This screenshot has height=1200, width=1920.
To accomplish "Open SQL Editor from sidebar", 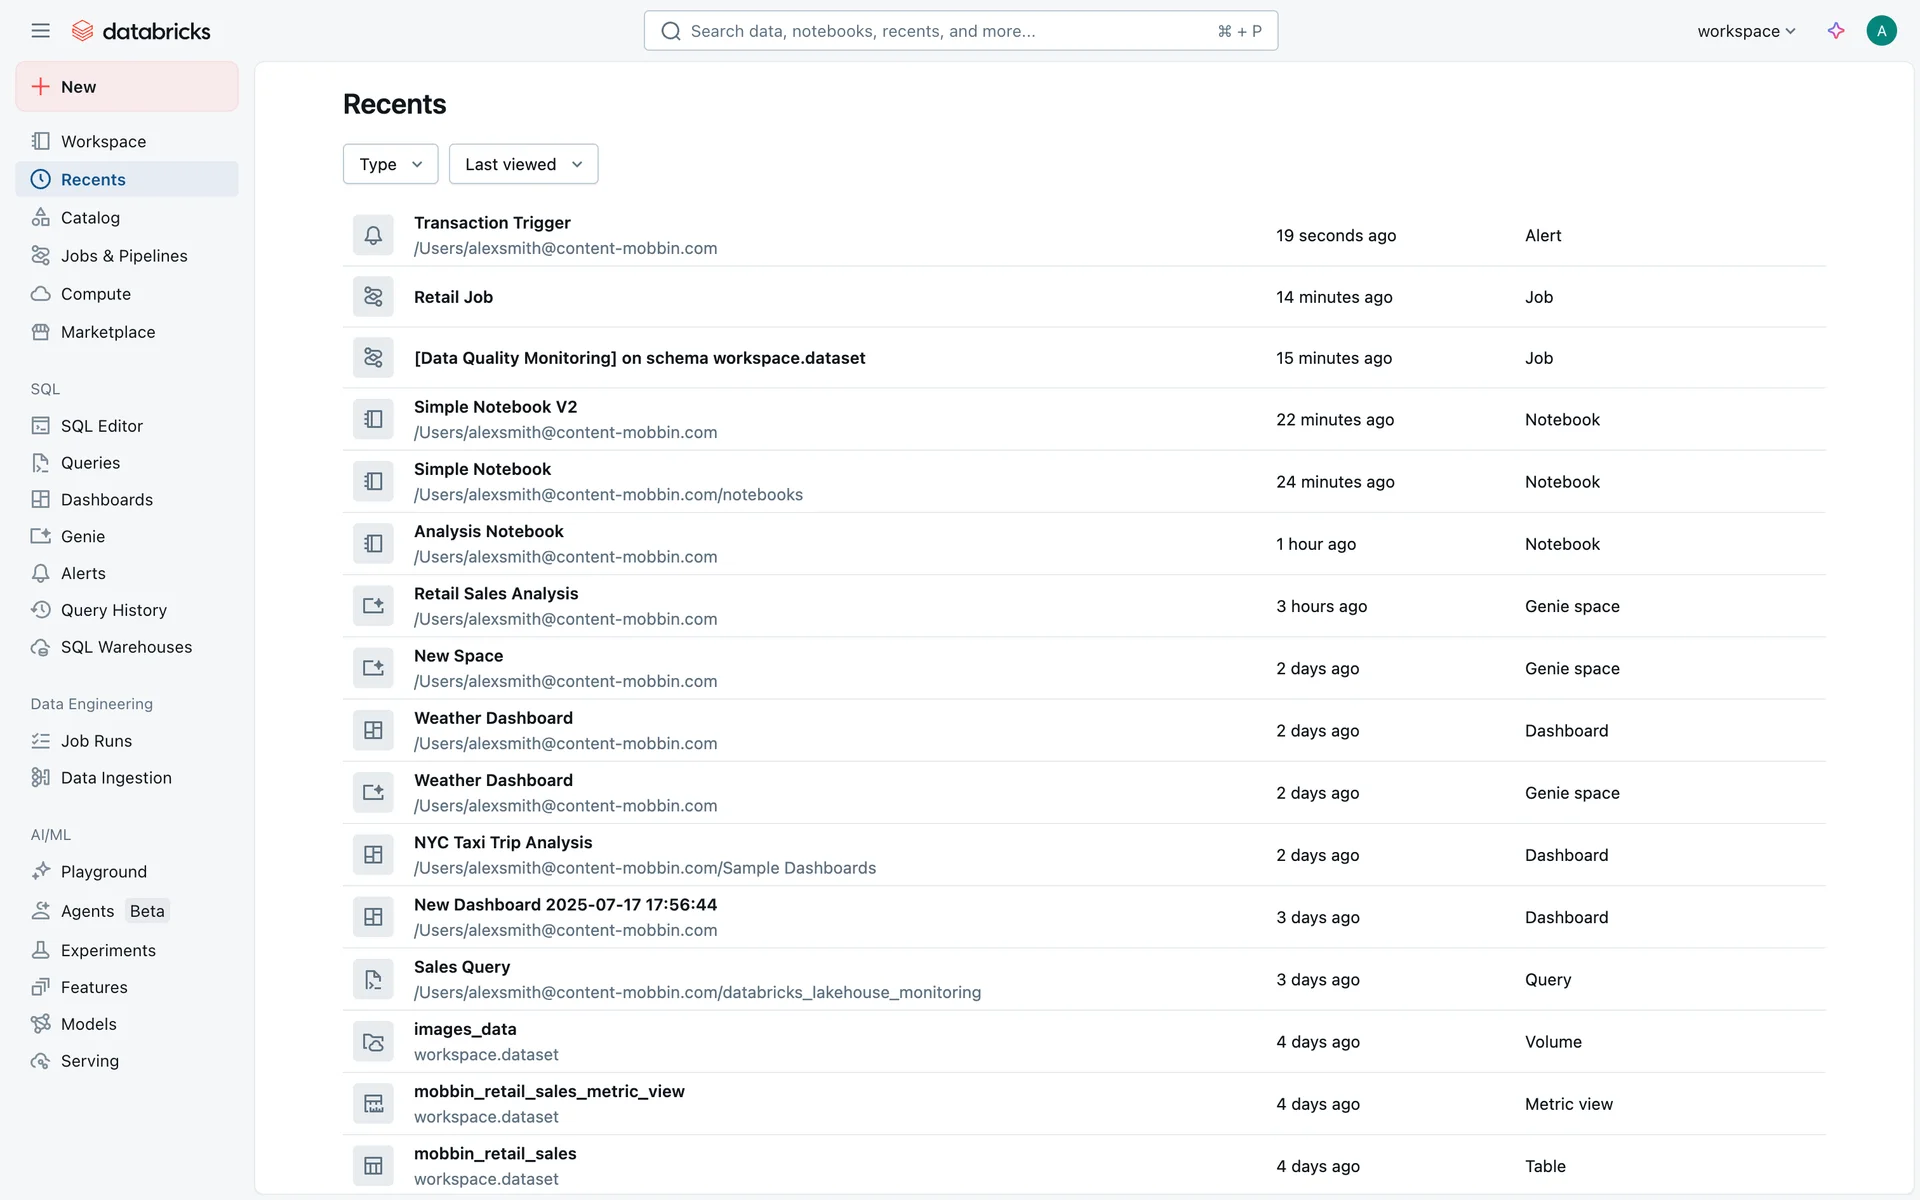I will pos(101,426).
